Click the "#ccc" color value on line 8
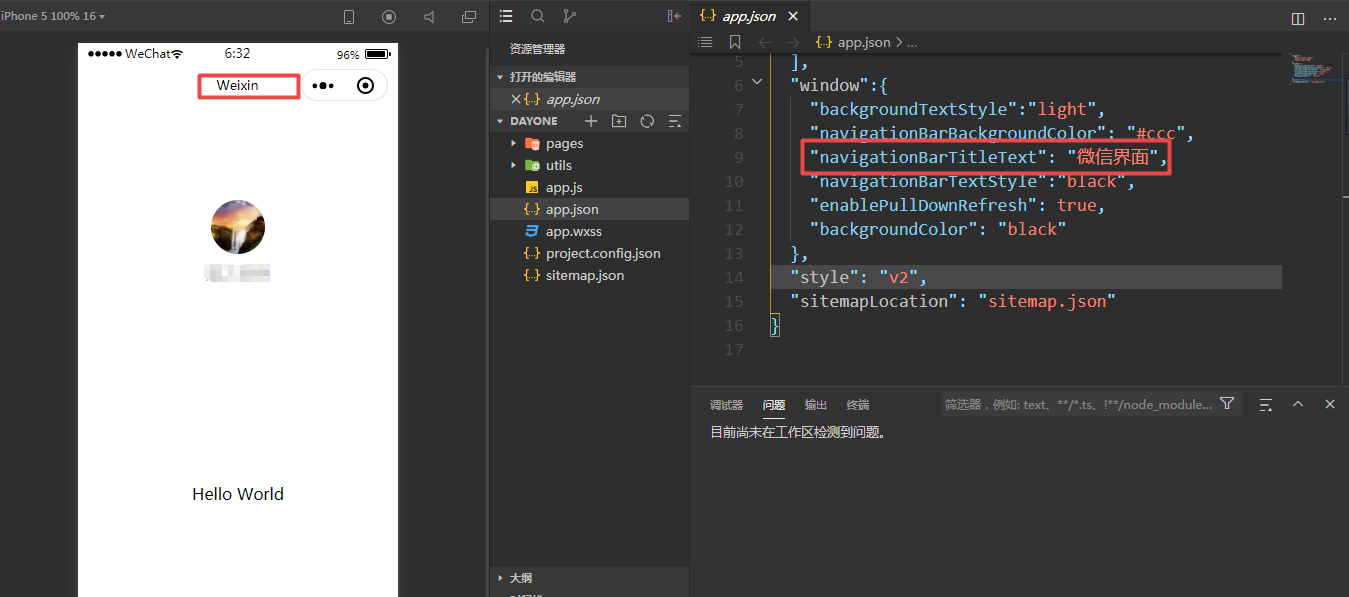The image size is (1349, 597). click(1155, 133)
